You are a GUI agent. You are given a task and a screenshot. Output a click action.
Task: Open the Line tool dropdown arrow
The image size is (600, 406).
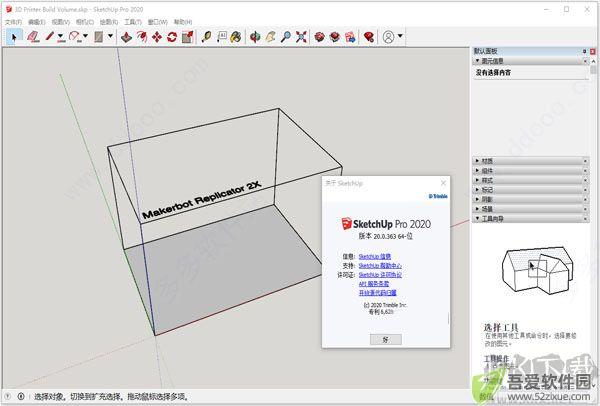(x=60, y=37)
